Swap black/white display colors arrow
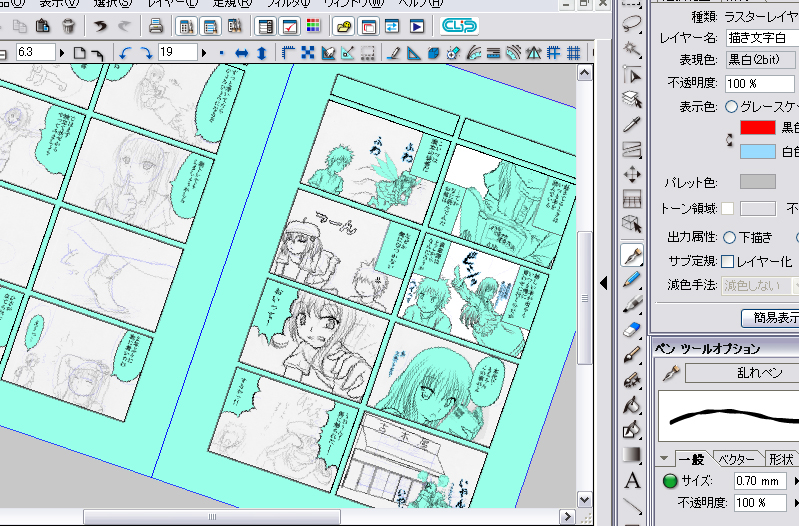This screenshot has width=799, height=526. coord(729,140)
